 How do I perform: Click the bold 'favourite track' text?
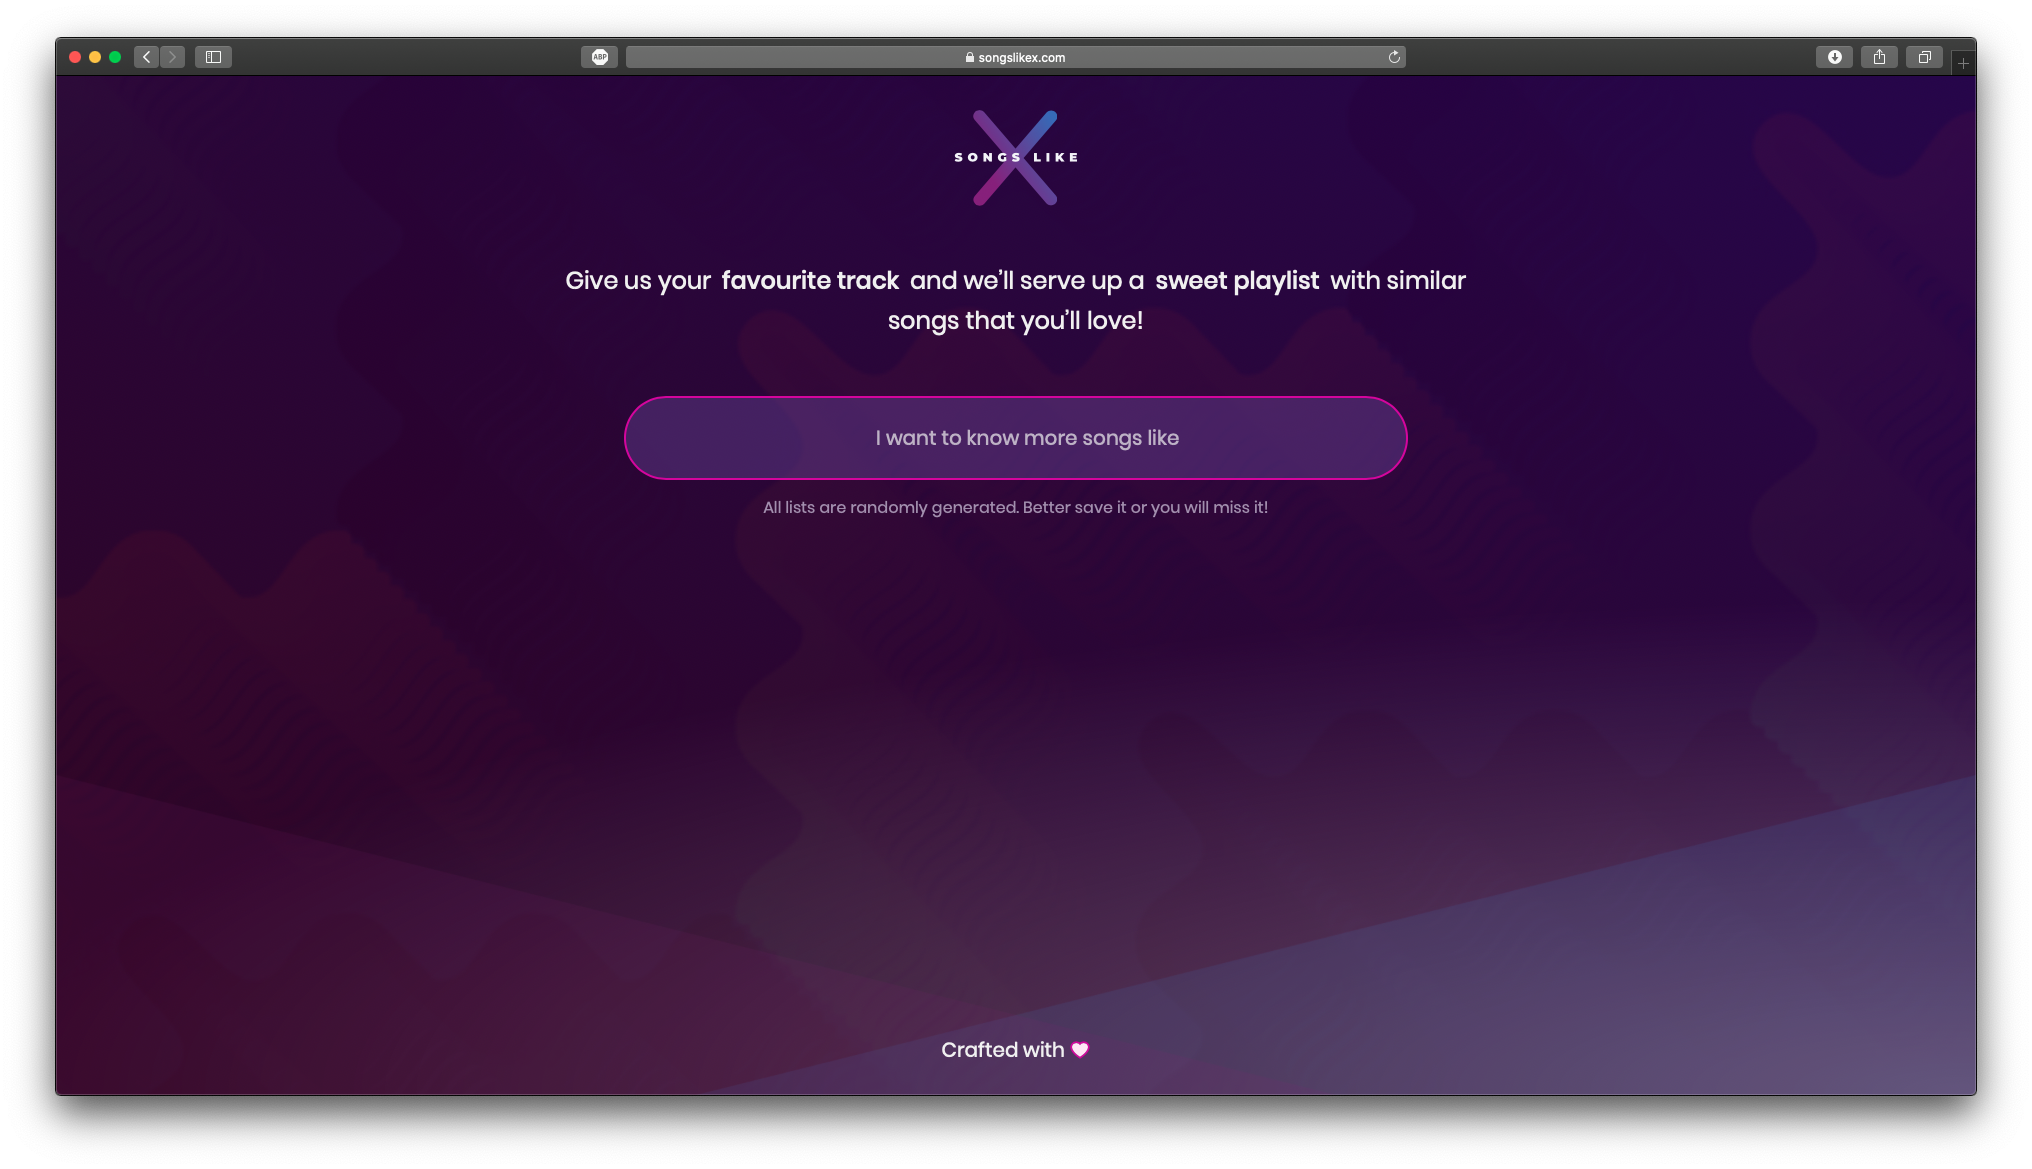click(810, 280)
